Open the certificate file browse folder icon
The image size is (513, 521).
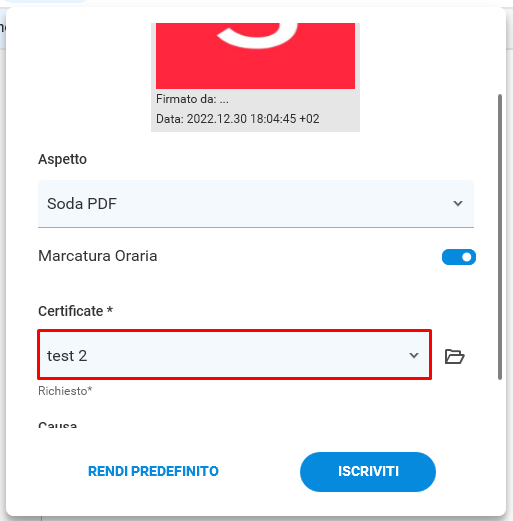455,356
